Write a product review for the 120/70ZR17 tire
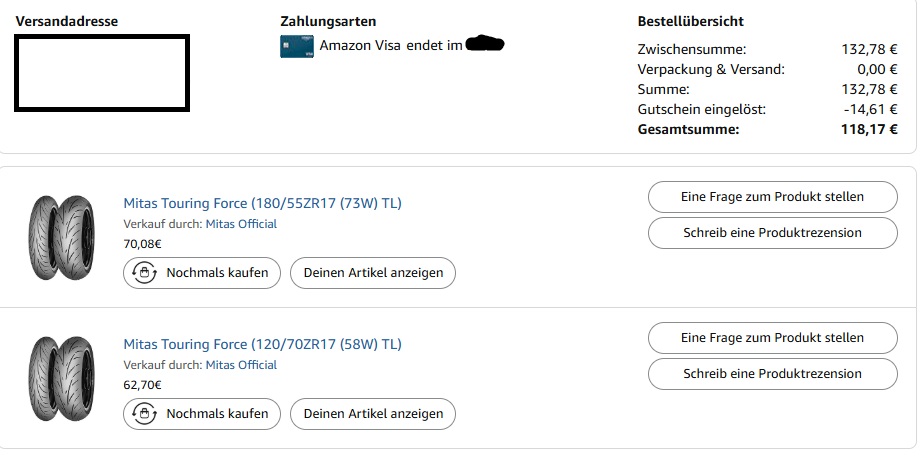The width and height of the screenshot is (924, 458). 772,374
